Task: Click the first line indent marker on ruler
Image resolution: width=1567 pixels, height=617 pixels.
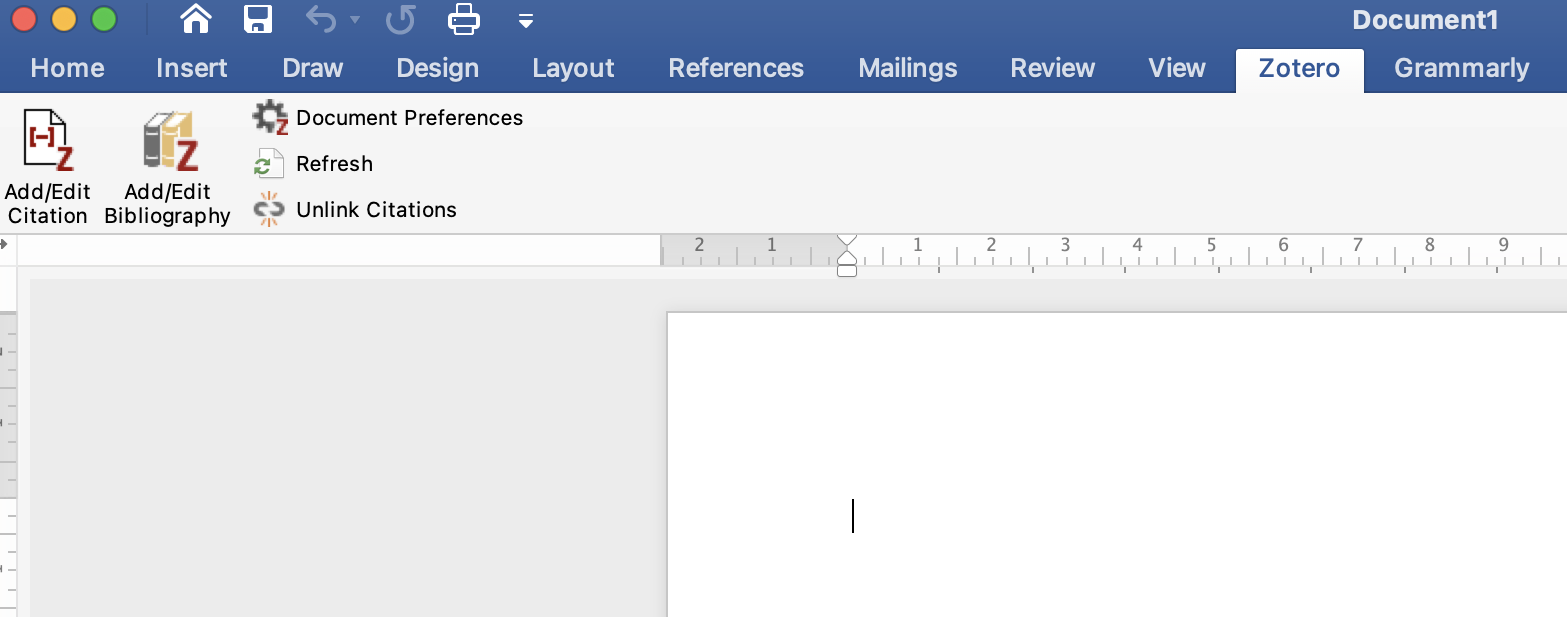Action: (x=847, y=242)
